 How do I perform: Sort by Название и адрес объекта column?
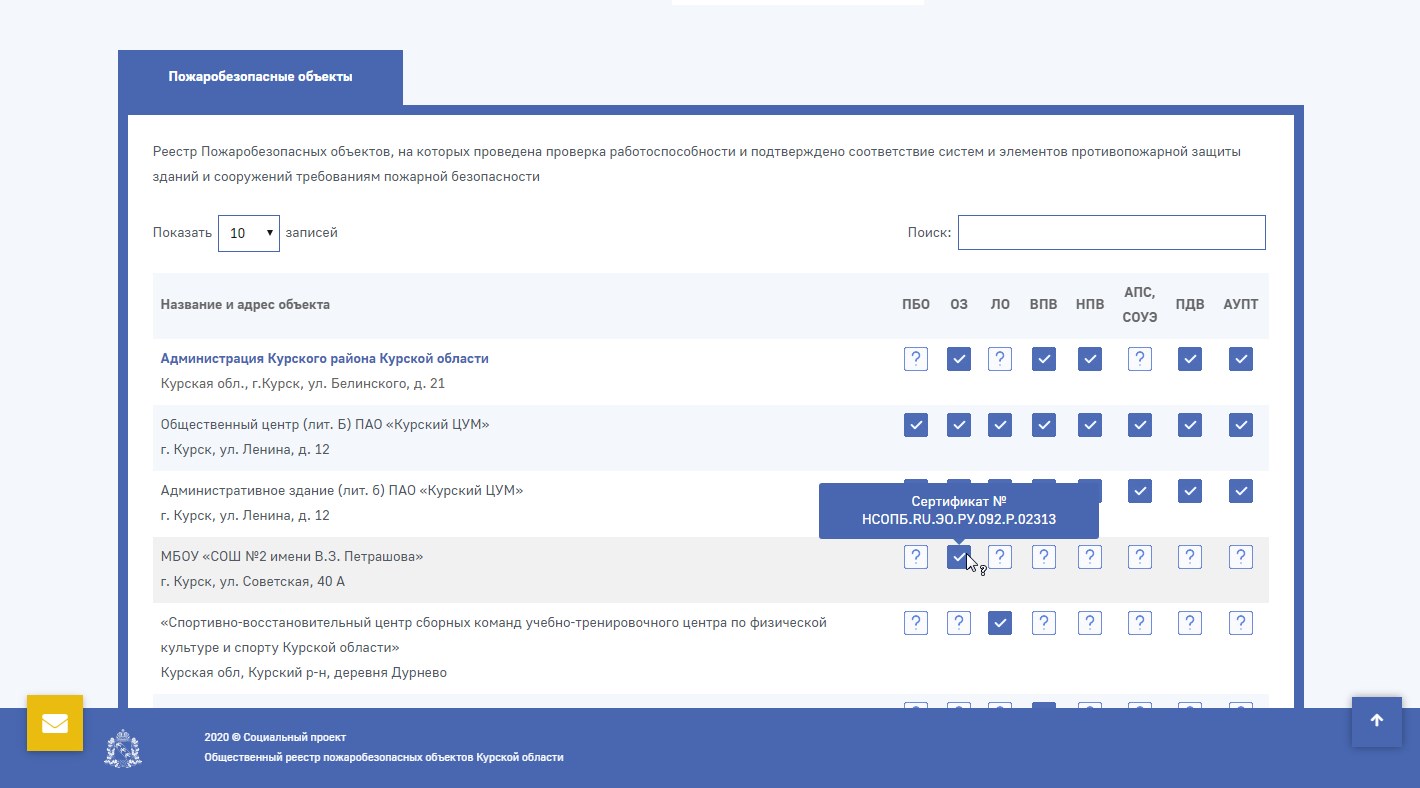click(x=245, y=304)
